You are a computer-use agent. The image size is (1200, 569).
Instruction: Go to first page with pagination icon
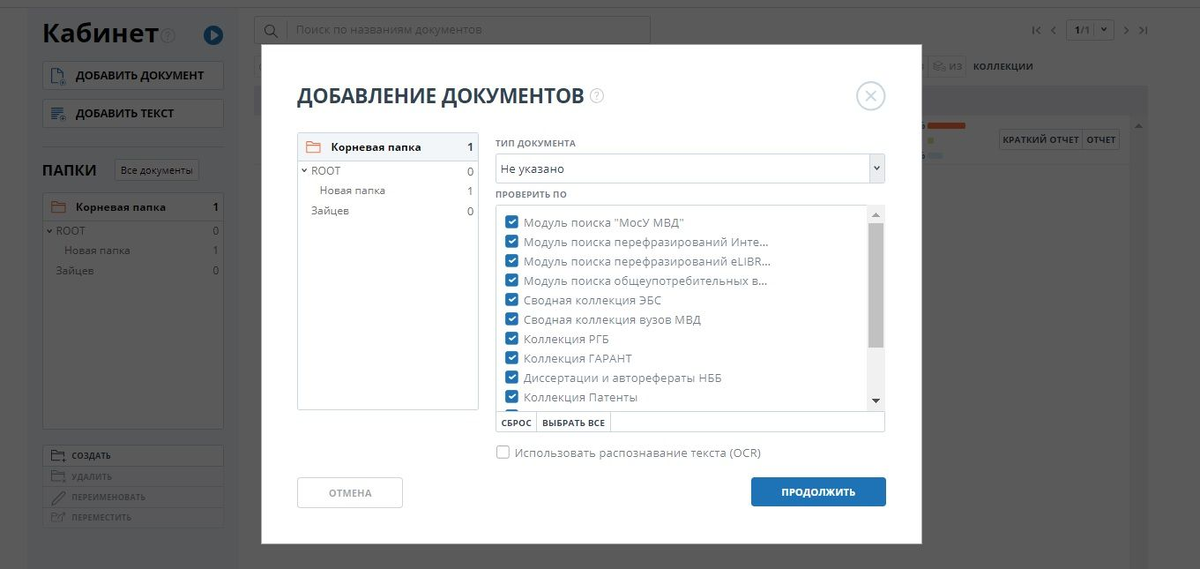pyautogui.click(x=1036, y=31)
